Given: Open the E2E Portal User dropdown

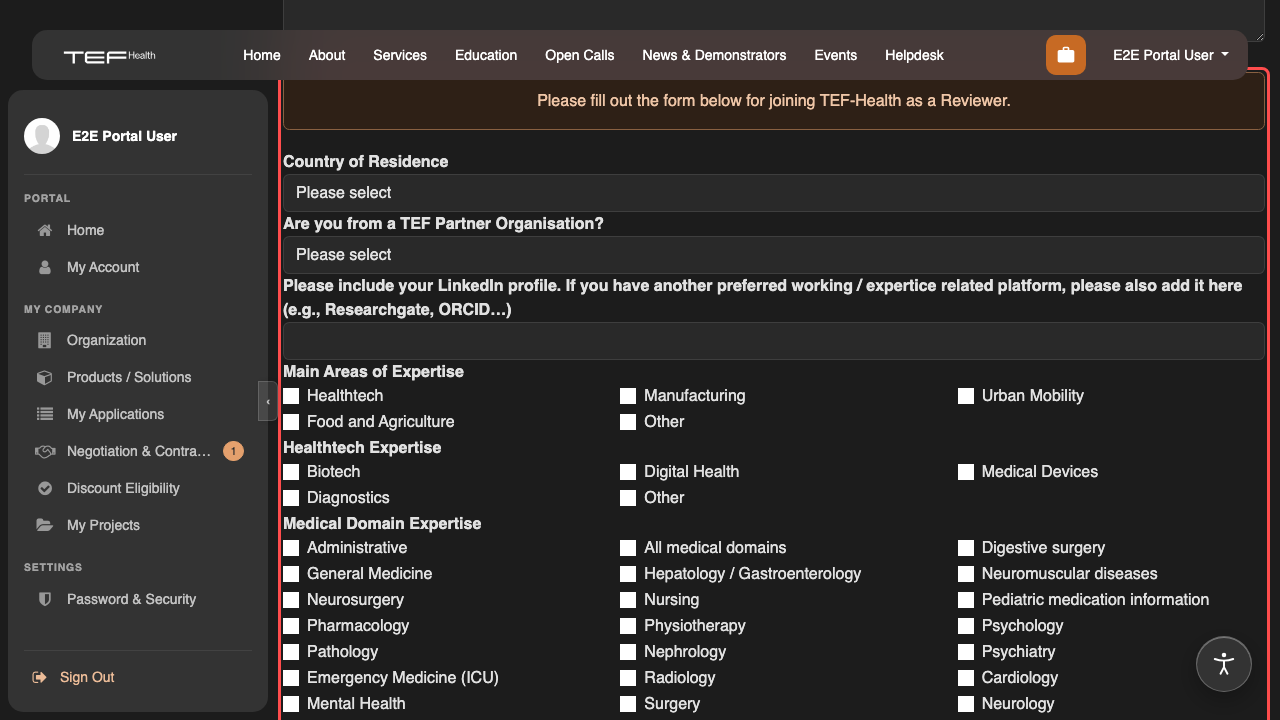Looking at the screenshot, I should [1171, 55].
